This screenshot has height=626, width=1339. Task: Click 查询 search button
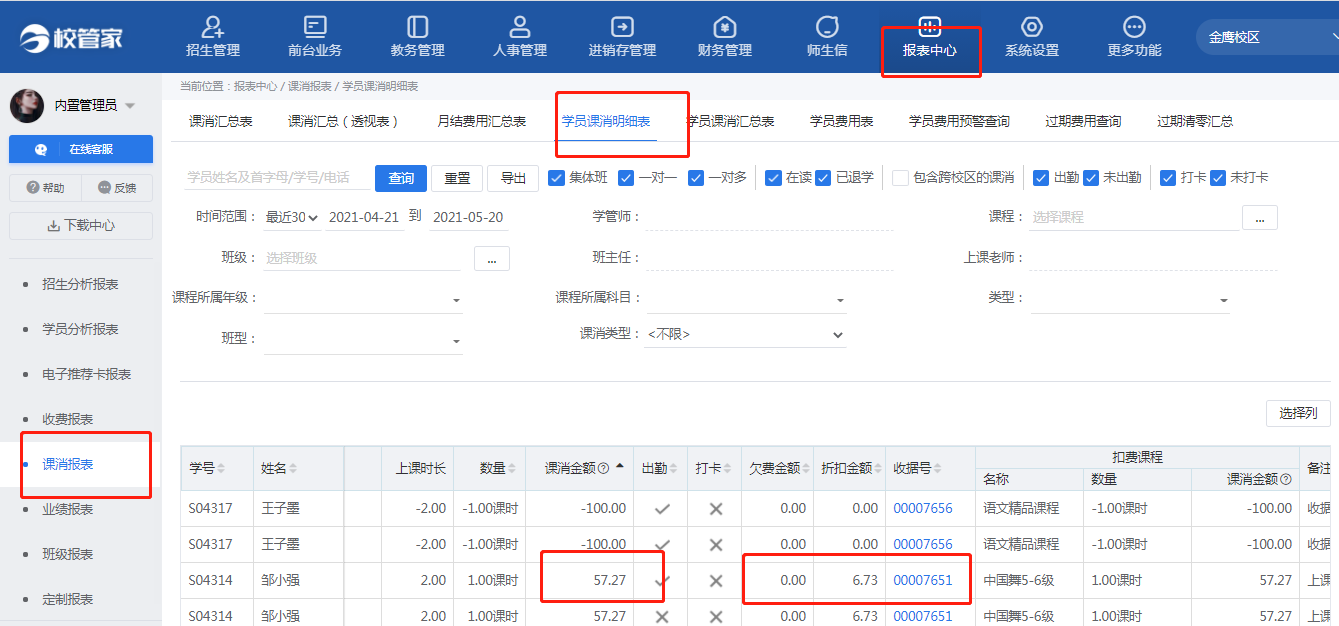(401, 178)
